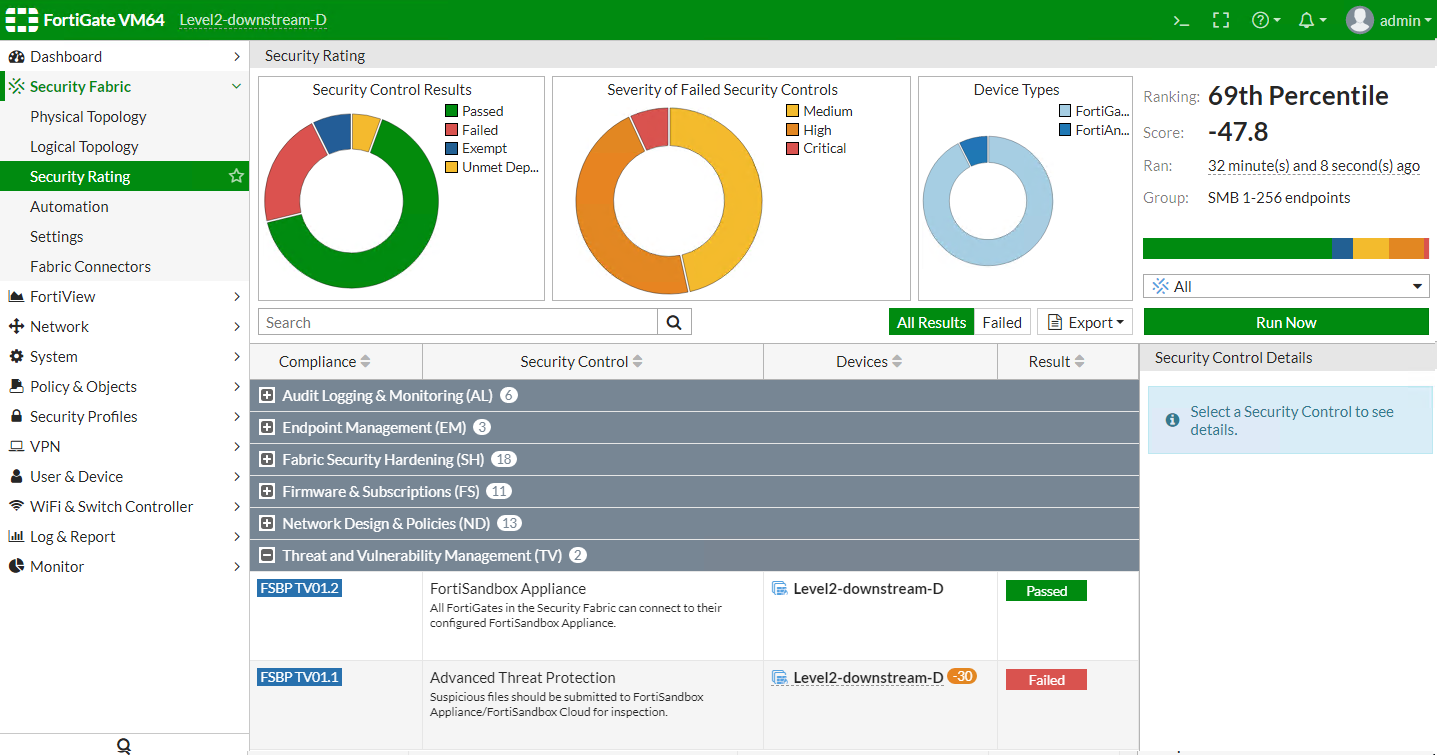Open Physical Topology menu item
Screen dimensions: 1437x755
(x=88, y=116)
